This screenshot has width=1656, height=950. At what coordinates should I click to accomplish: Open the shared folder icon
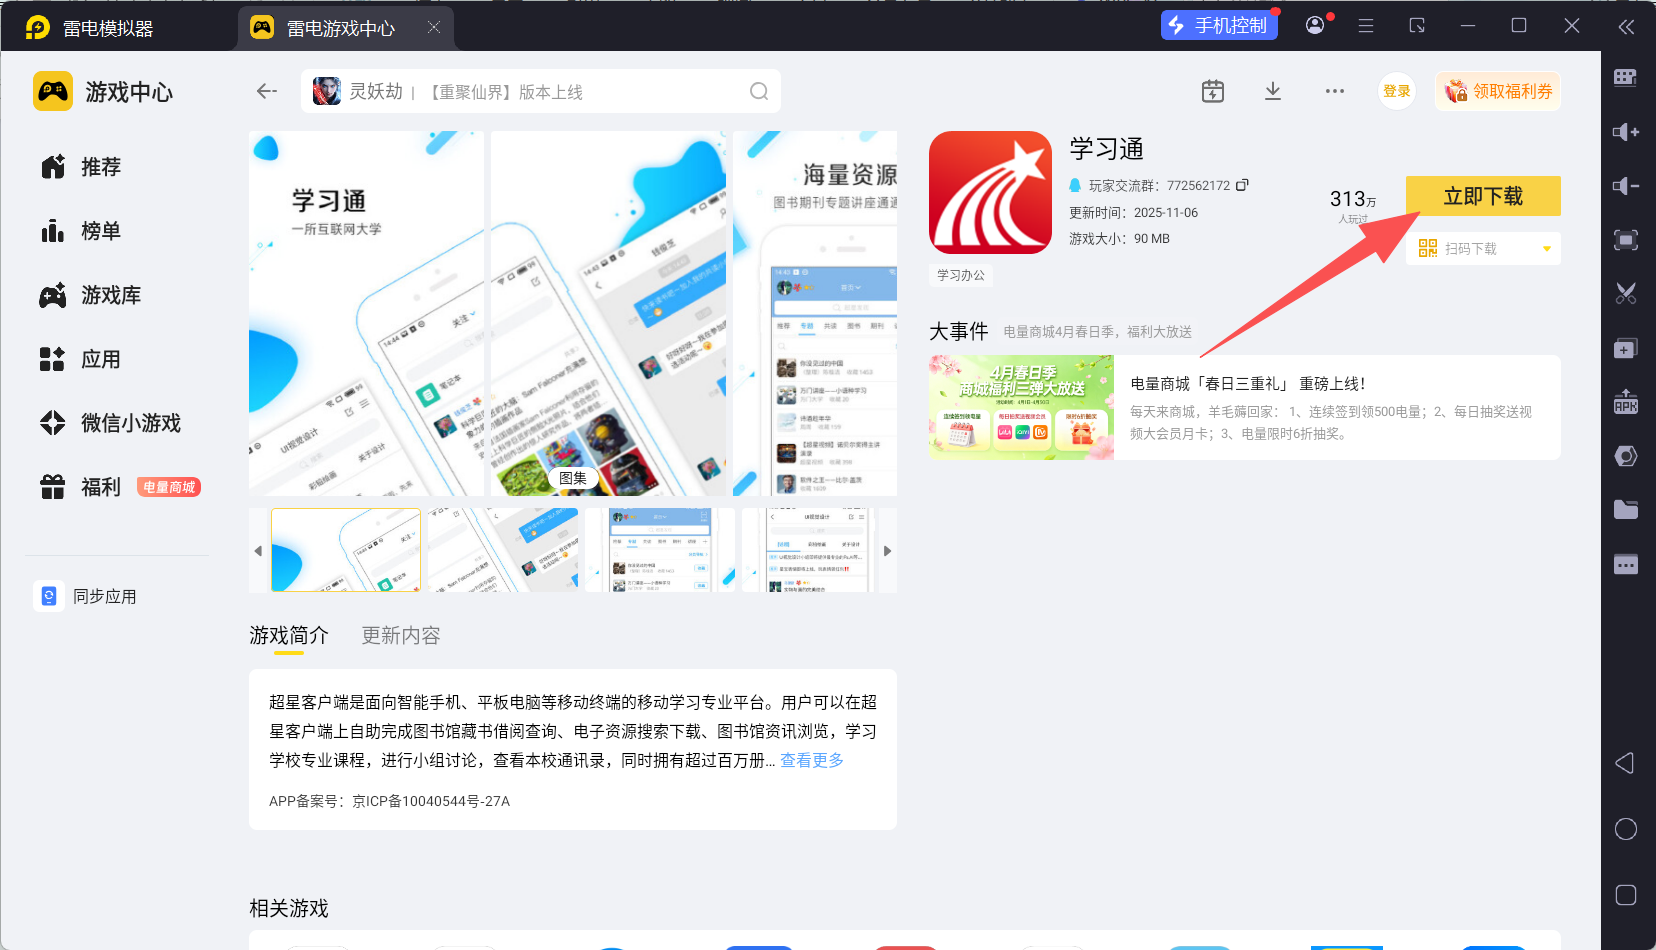[1625, 510]
